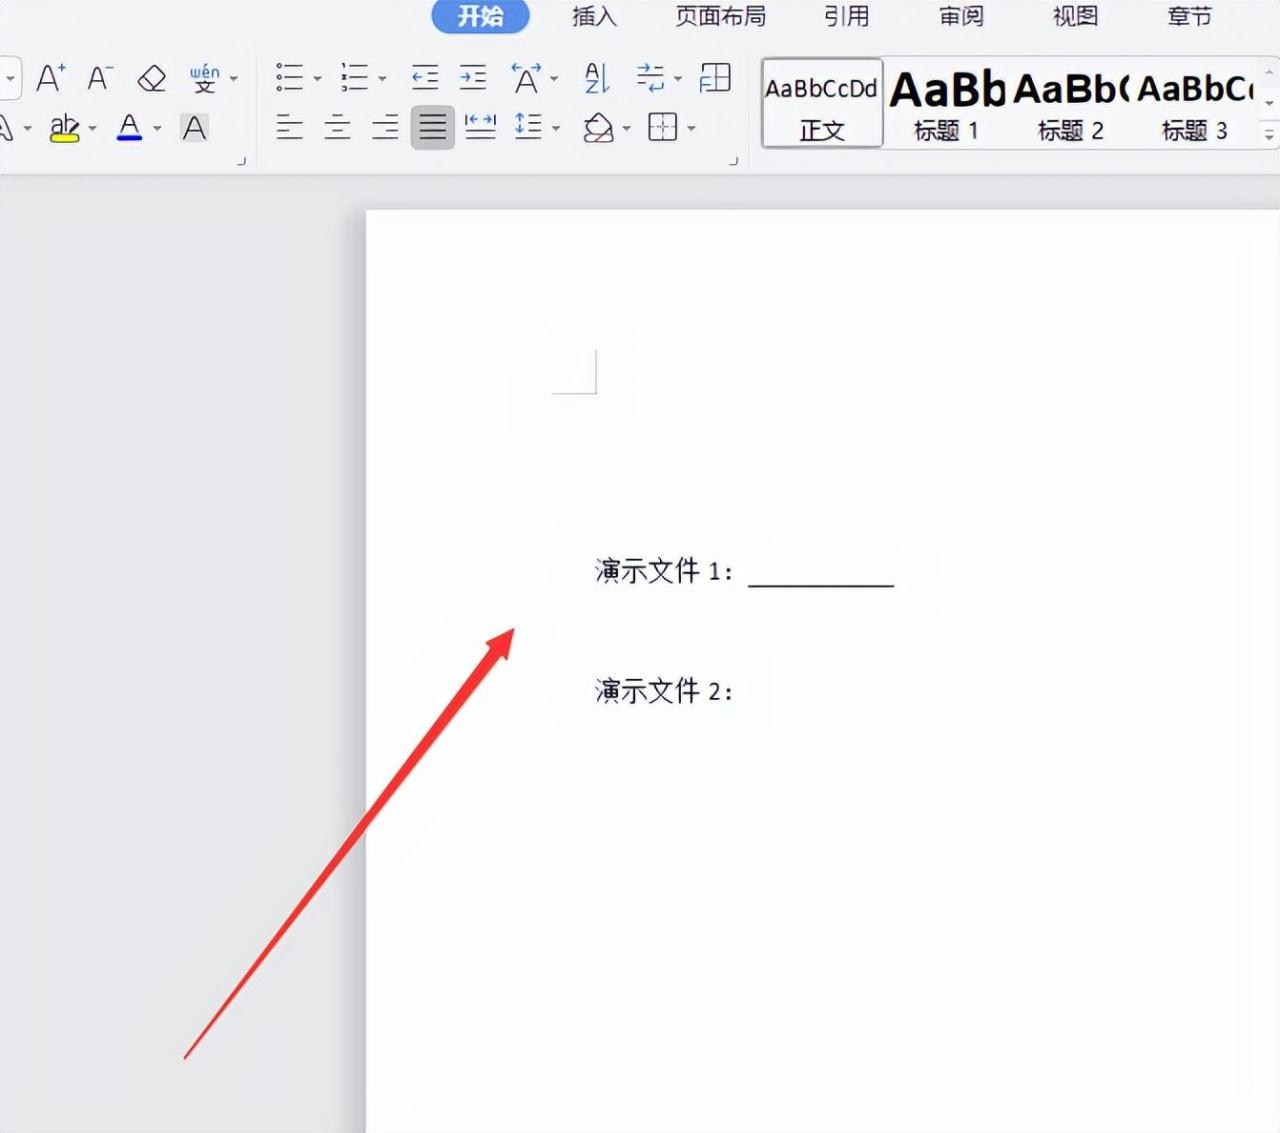Apply blue font color A
This screenshot has height=1133, width=1280.
click(x=130, y=127)
